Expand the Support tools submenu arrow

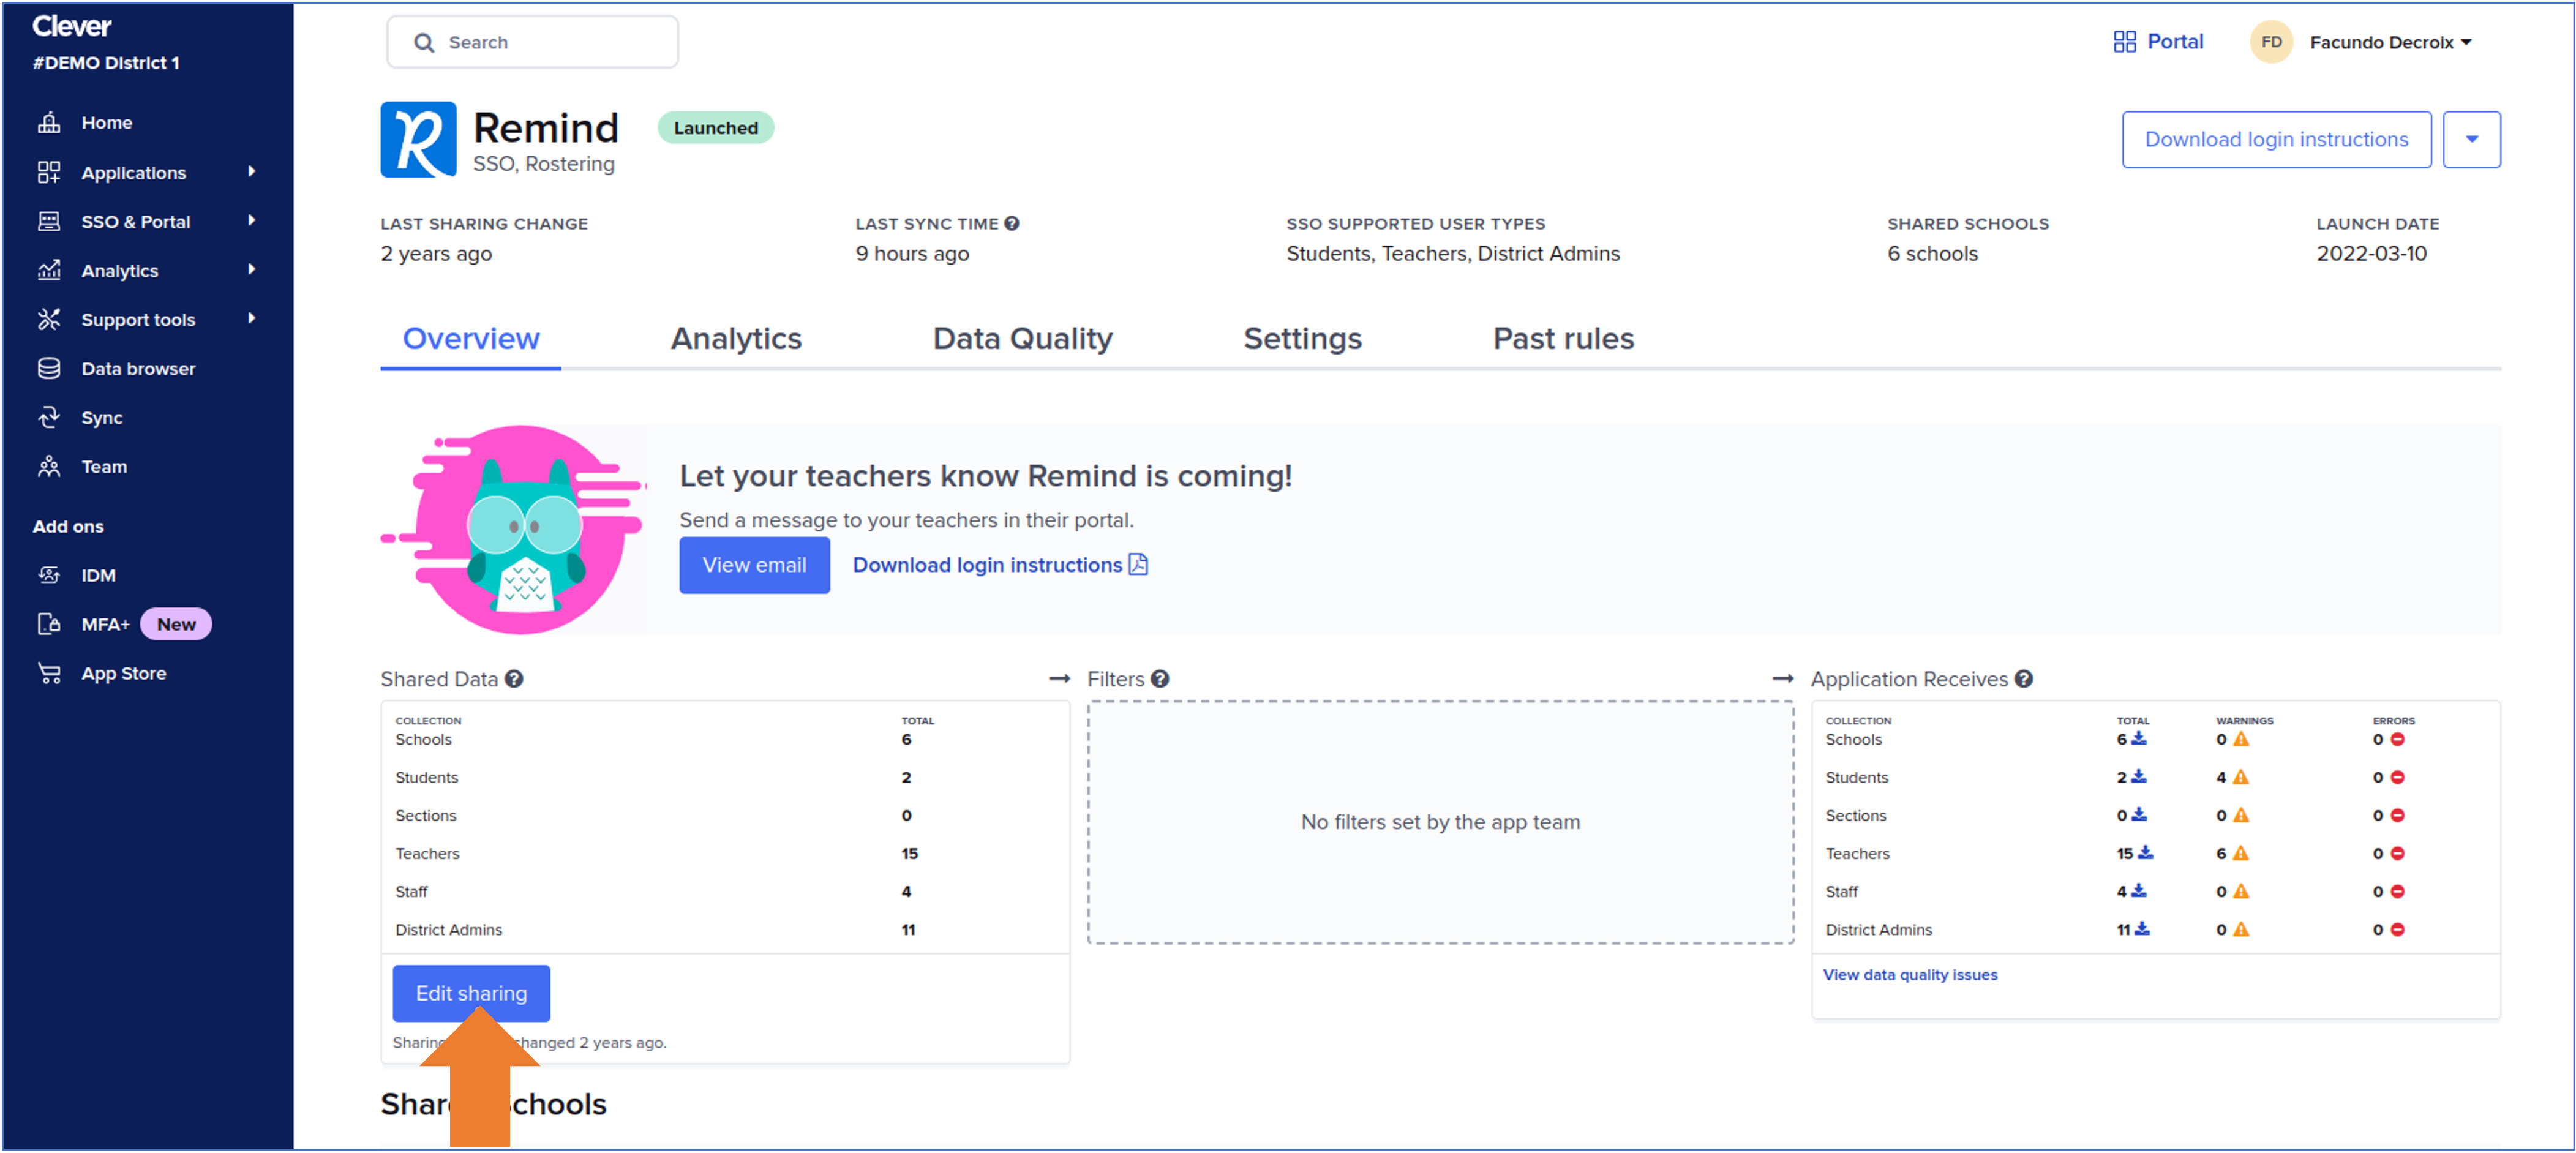pos(251,319)
